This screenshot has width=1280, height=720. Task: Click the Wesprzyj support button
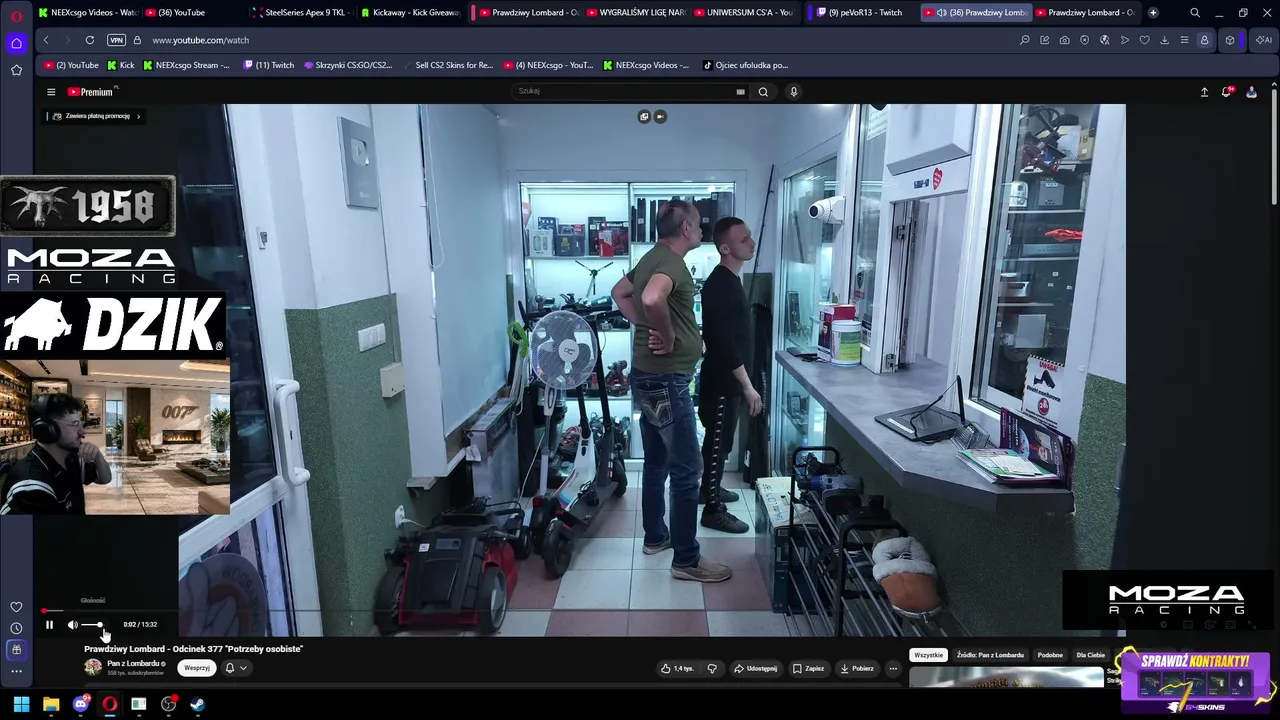tap(197, 668)
